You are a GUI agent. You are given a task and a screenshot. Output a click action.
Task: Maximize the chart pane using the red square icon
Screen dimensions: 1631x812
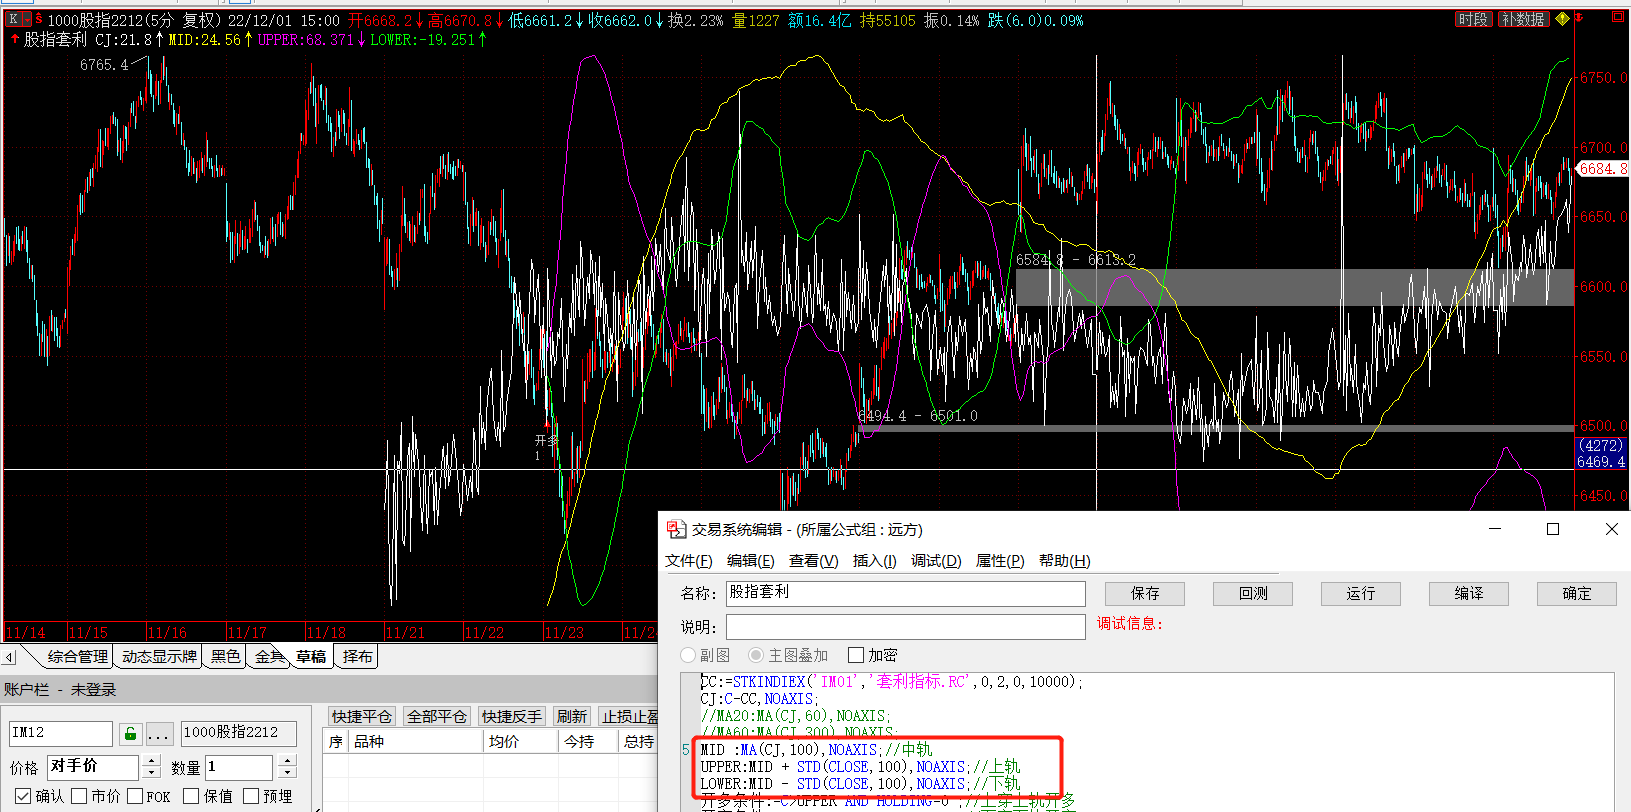1618,18
